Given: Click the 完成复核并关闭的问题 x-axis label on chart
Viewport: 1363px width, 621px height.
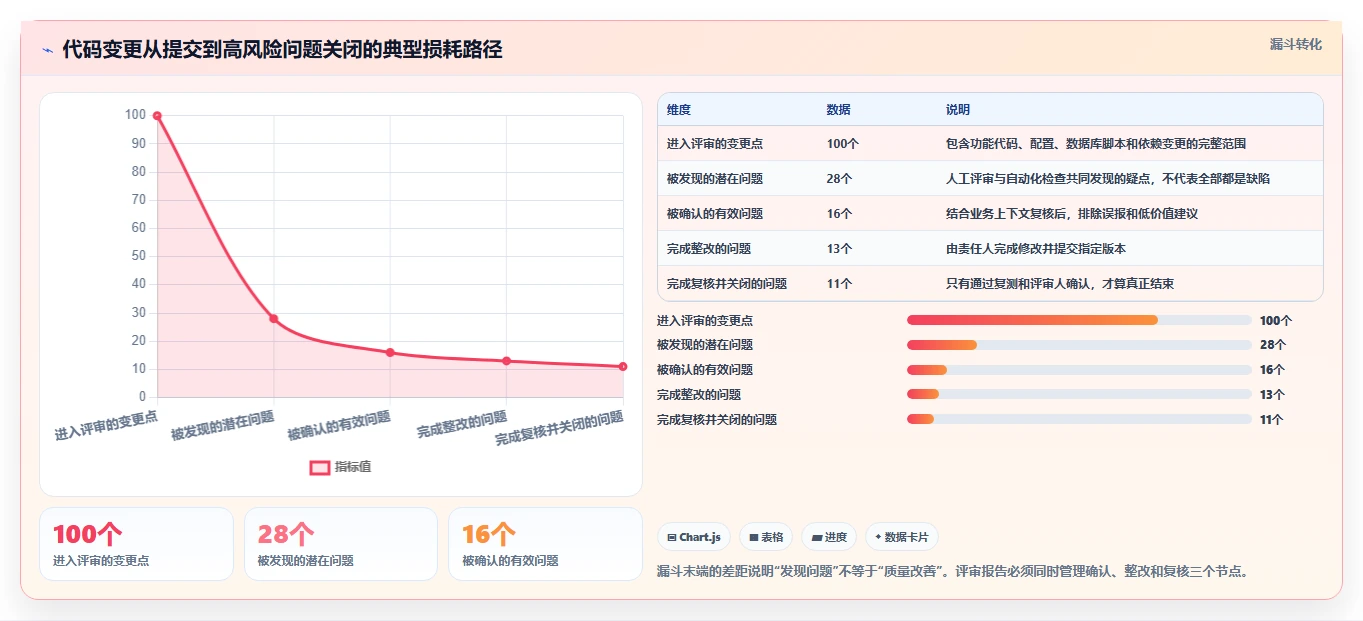Looking at the screenshot, I should coord(560,428).
